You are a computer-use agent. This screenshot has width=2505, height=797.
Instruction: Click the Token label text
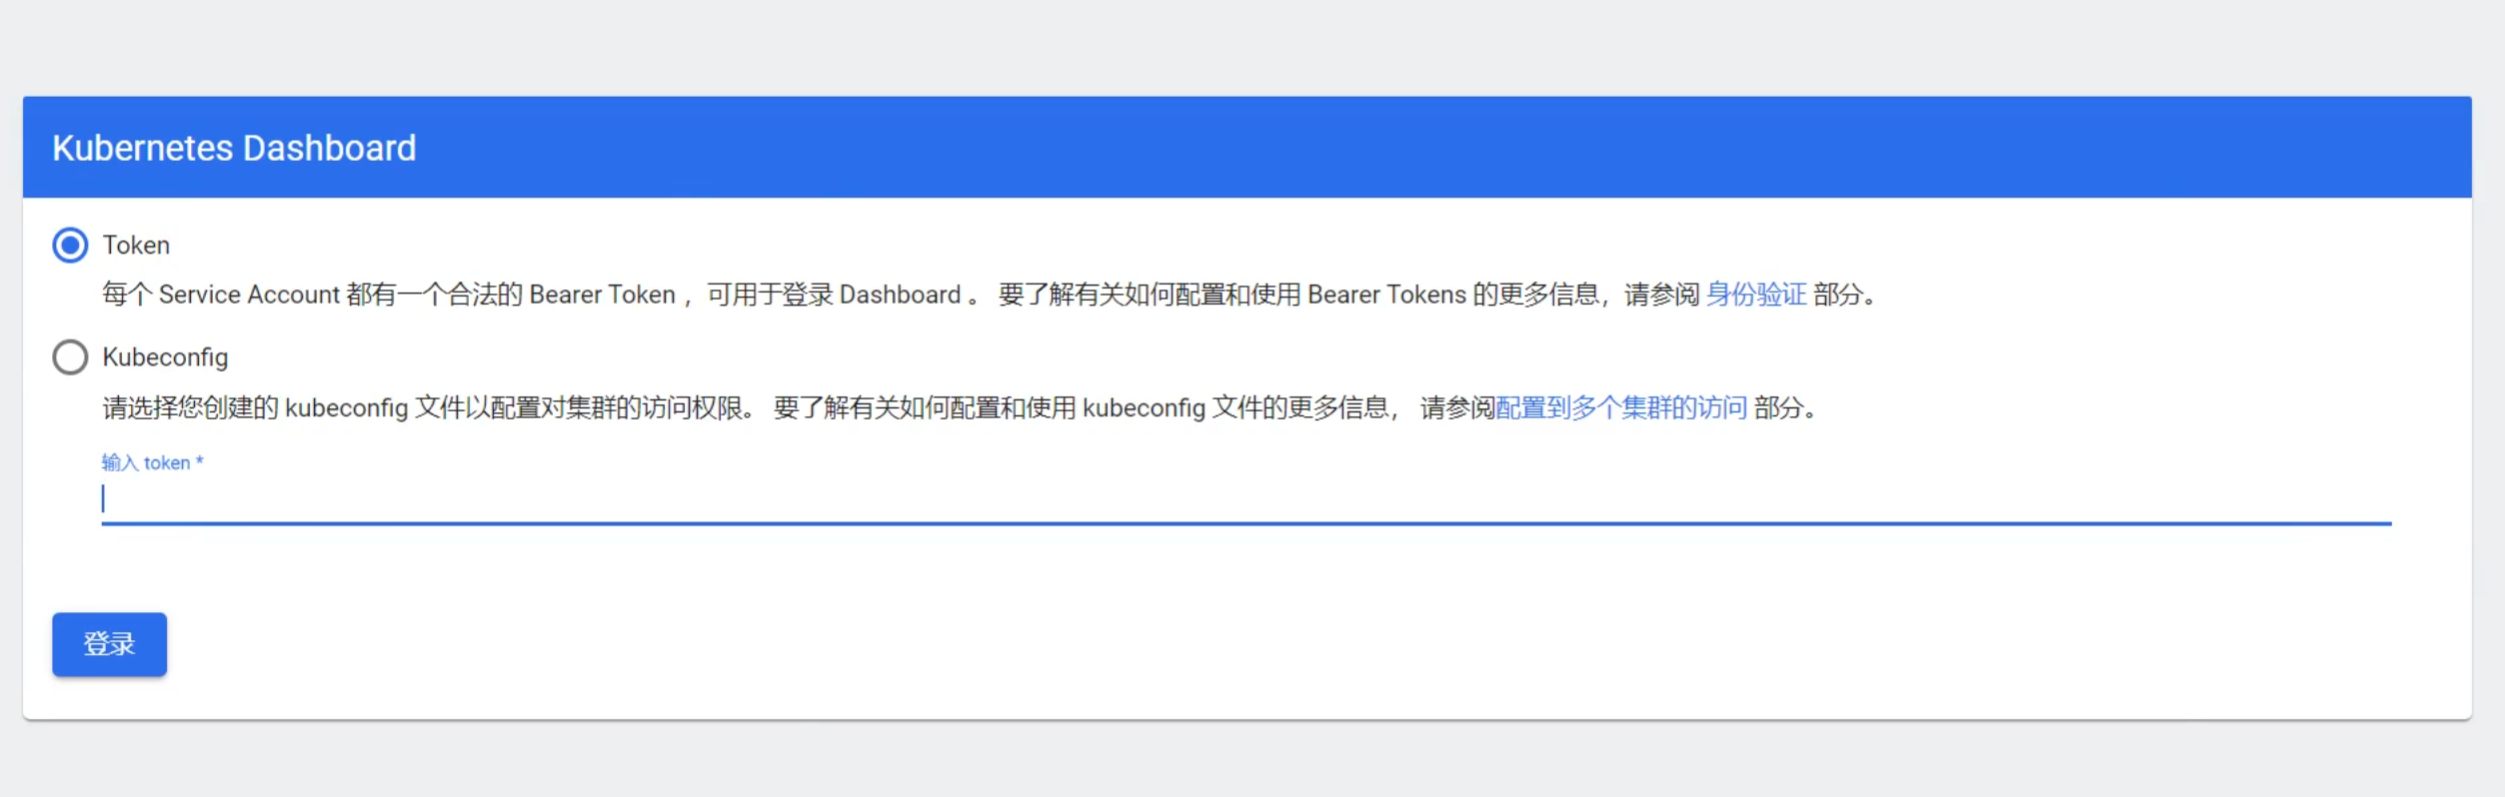point(136,245)
